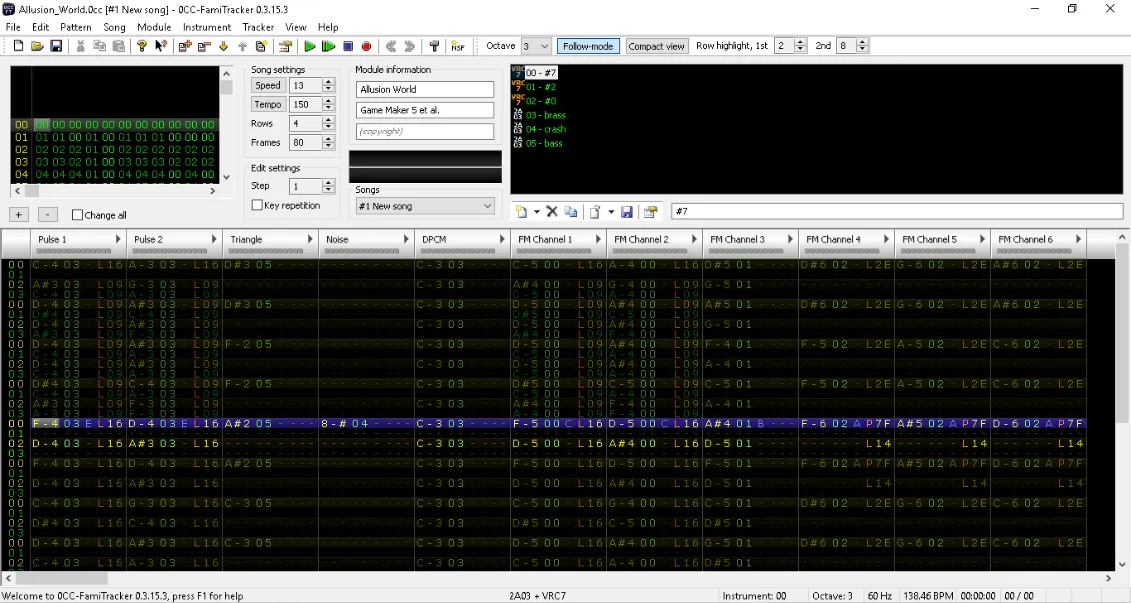Viewport: 1131px width, 603px height.
Task: Click the NSF export icon
Action: coord(458,46)
